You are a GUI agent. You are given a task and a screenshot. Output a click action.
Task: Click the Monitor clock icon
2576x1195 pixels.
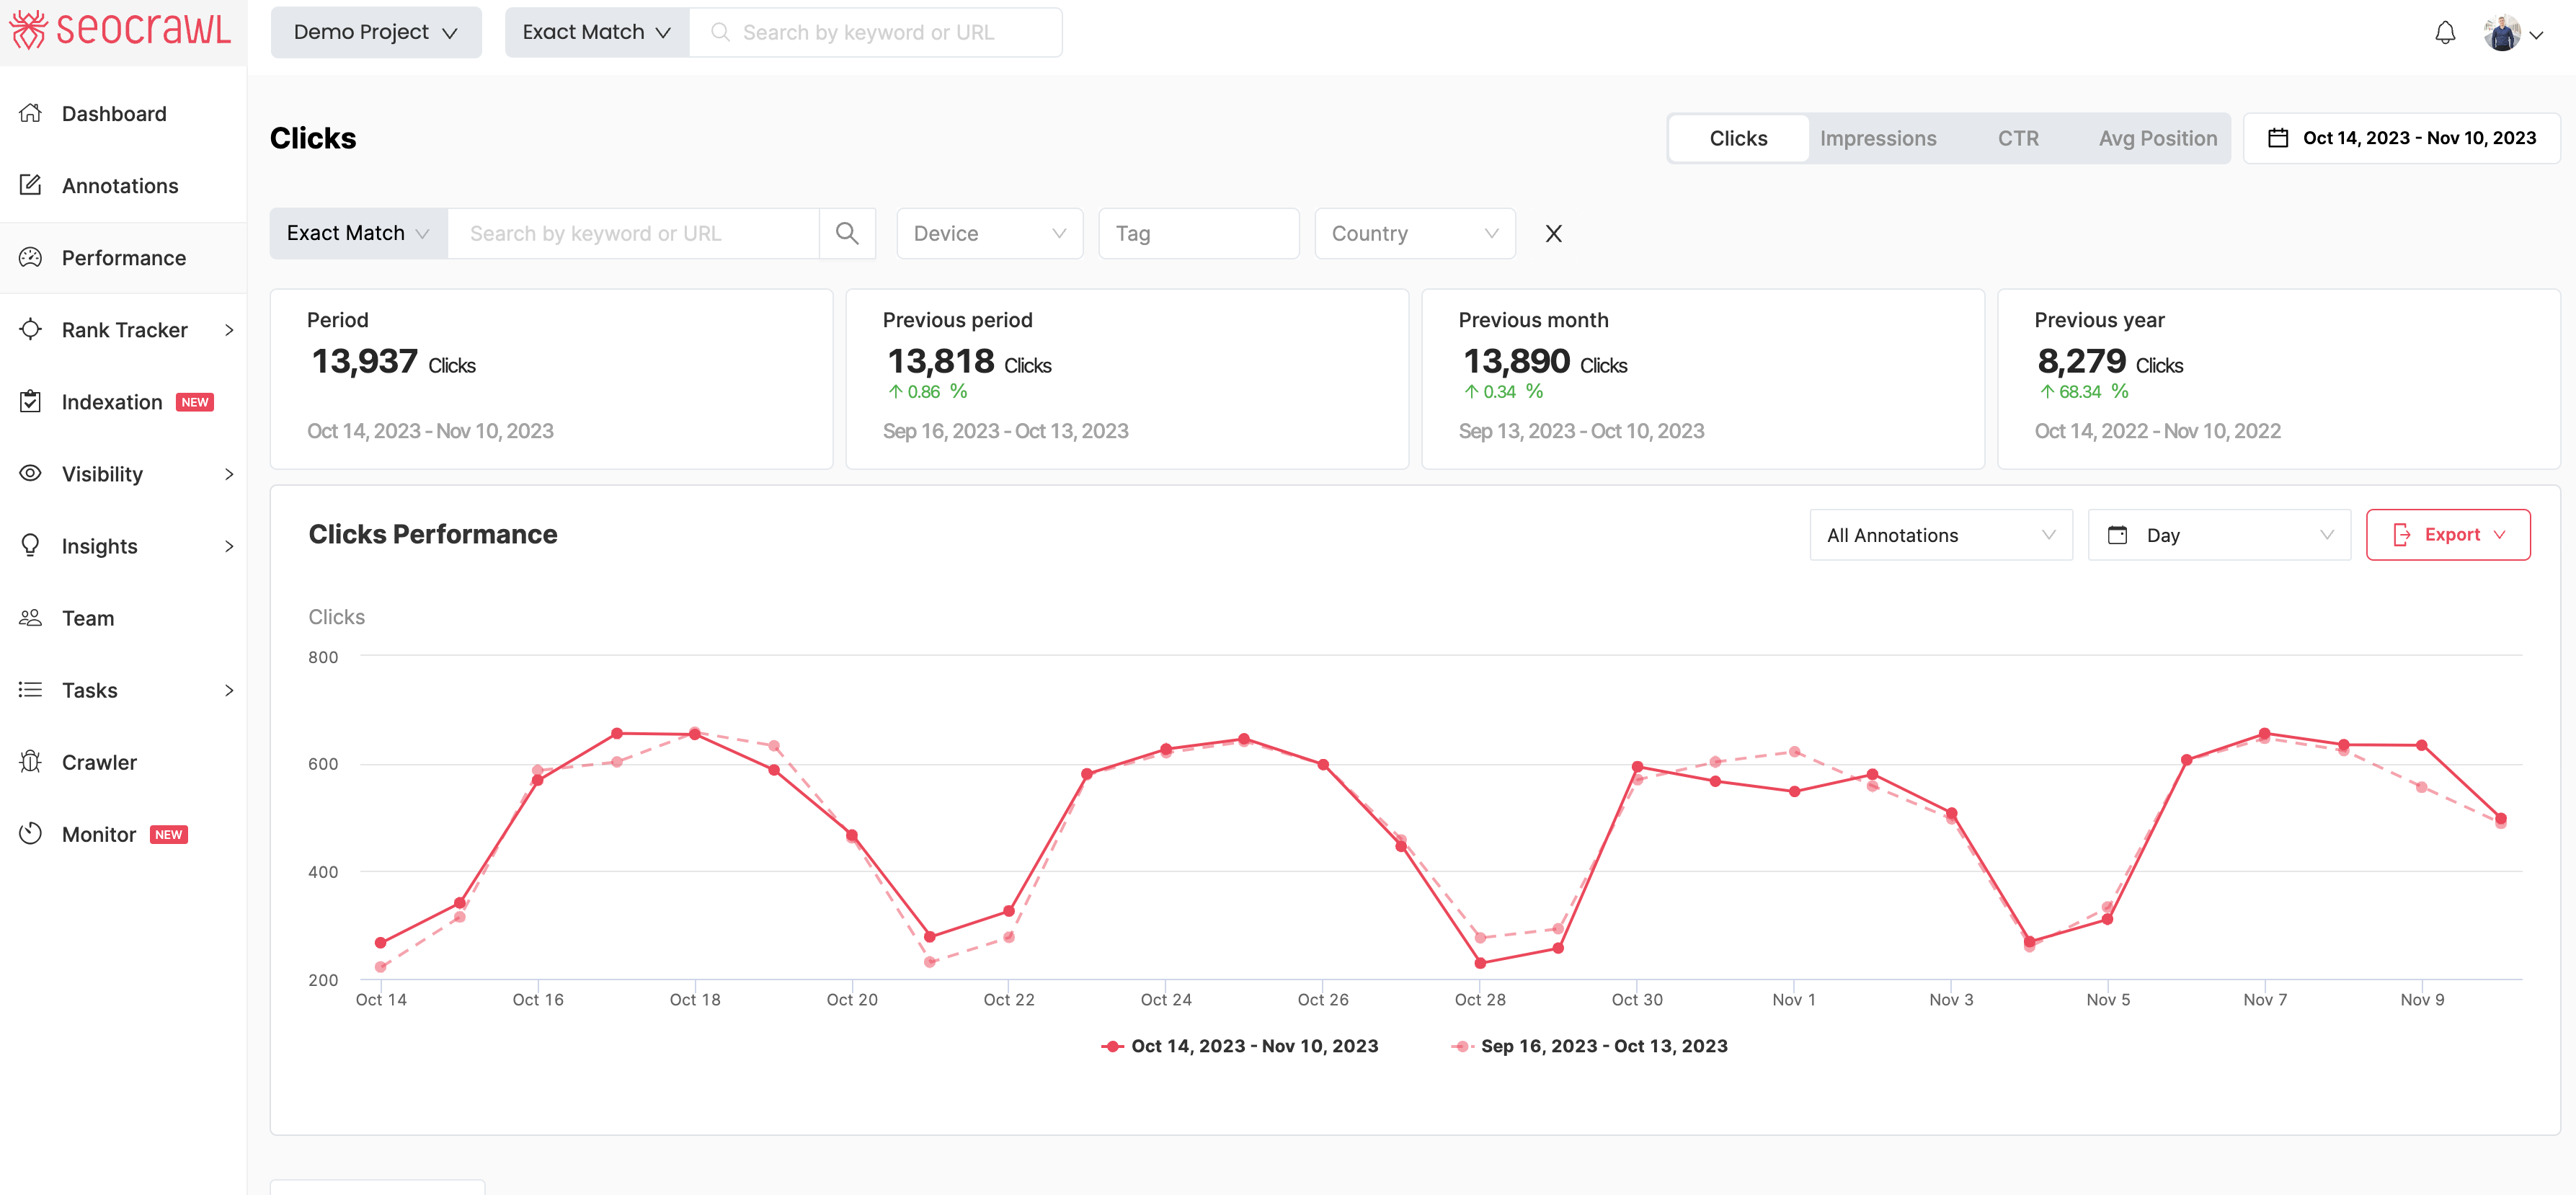click(x=30, y=833)
